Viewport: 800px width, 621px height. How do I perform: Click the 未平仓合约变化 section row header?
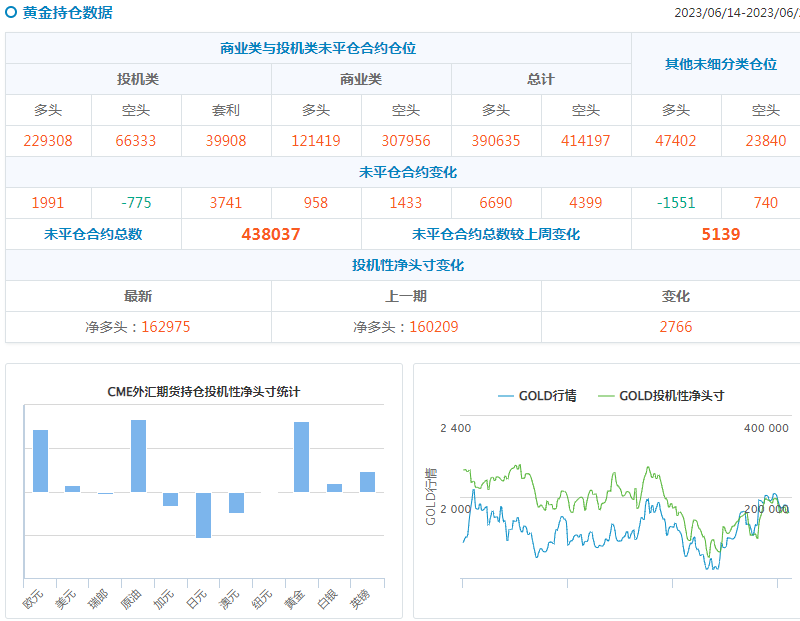click(408, 172)
